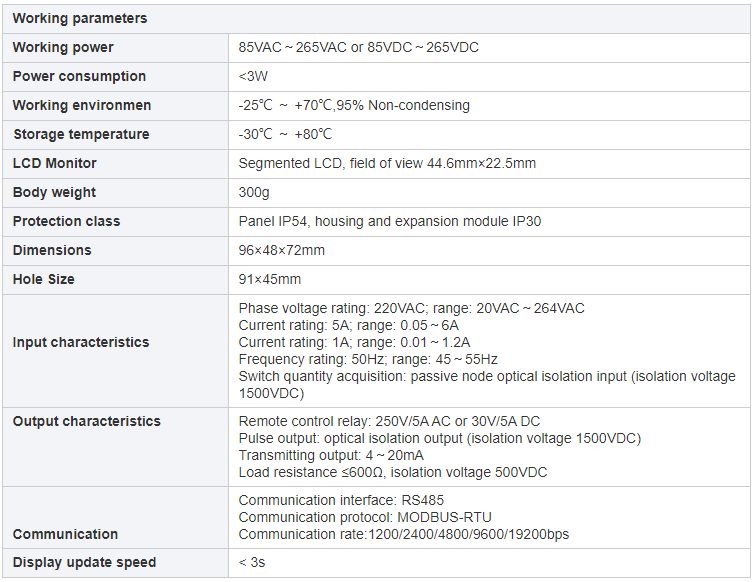Click the Body weight 300g value
Screen dimensions: 755x582
[254, 193]
